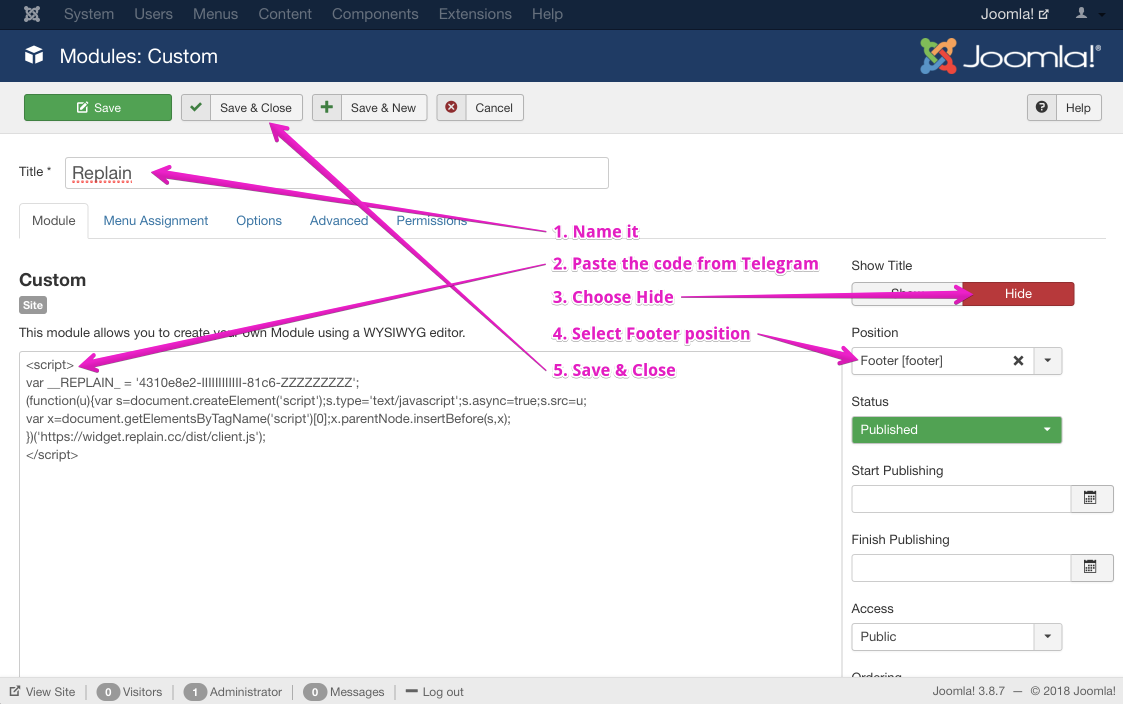Switch to the Options tab
Screen dimensions: 1123x704
[x=259, y=221]
